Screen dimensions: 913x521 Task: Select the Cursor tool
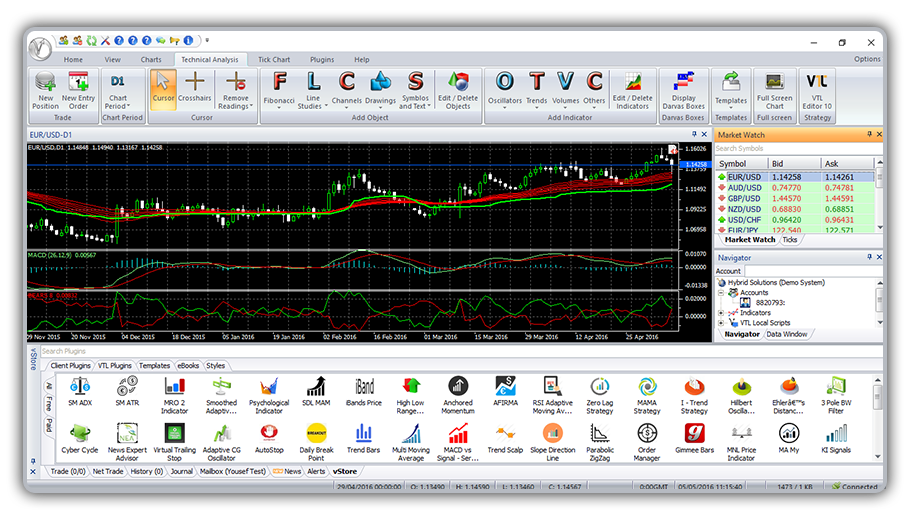[x=163, y=89]
